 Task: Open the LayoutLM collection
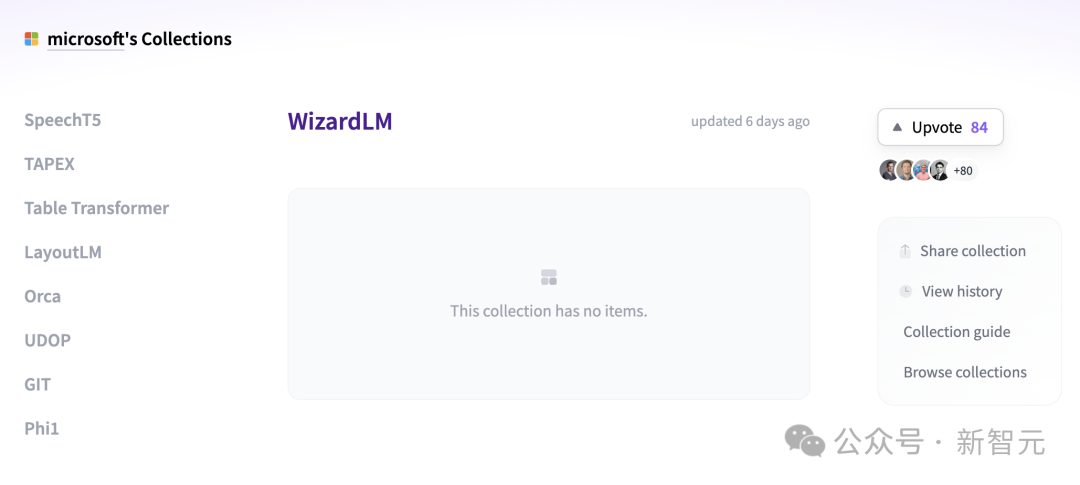tap(63, 252)
